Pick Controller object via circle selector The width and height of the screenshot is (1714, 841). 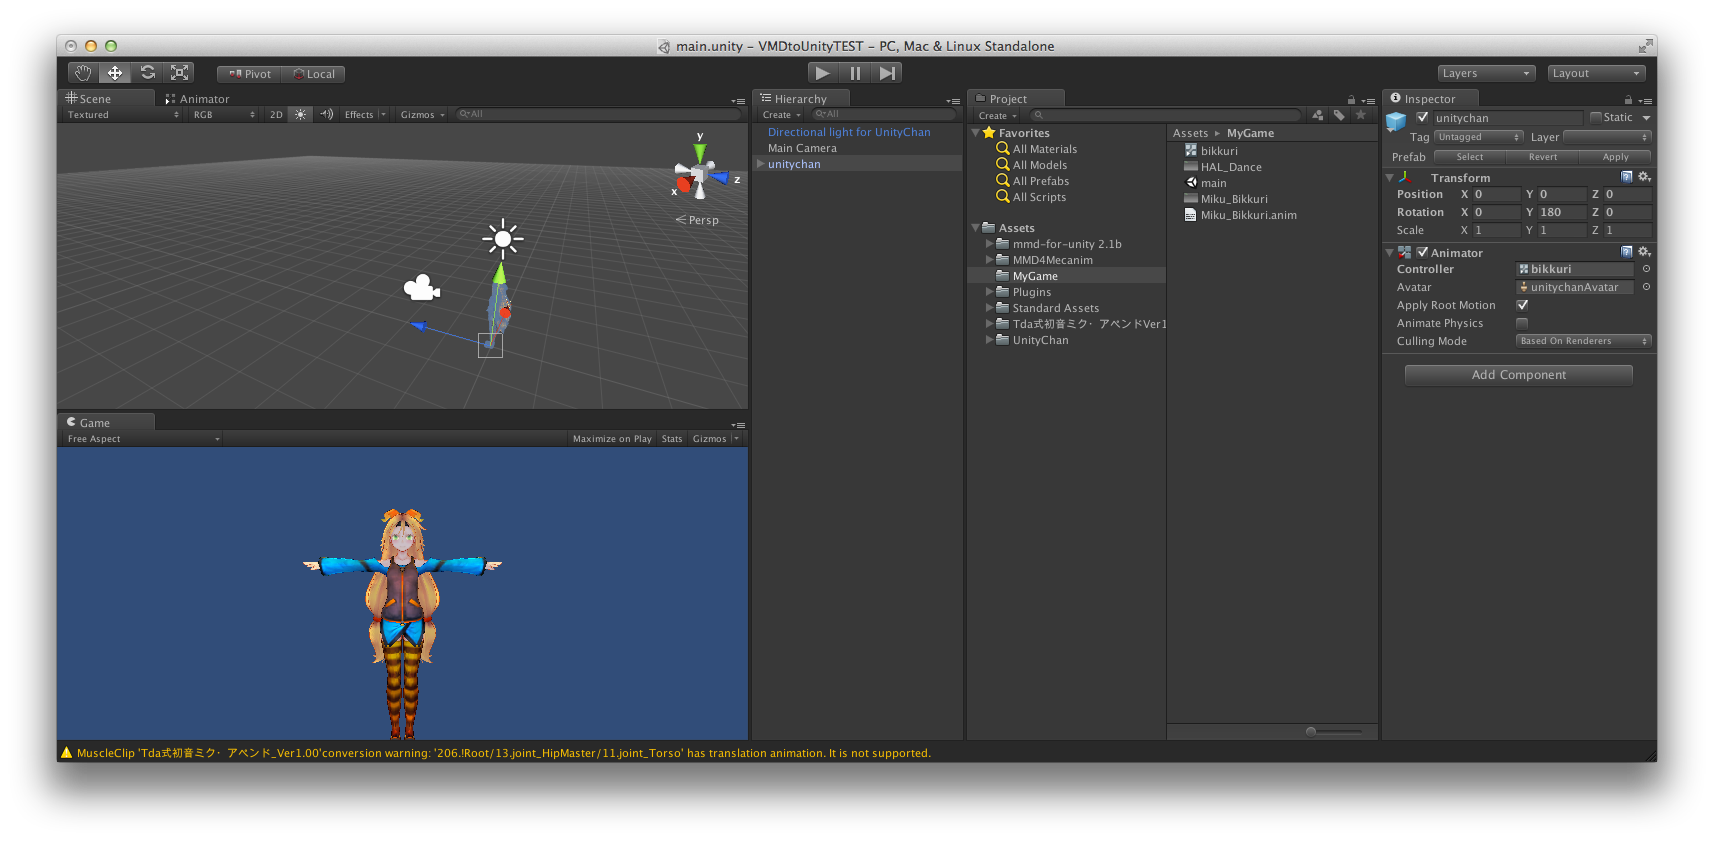click(1646, 269)
